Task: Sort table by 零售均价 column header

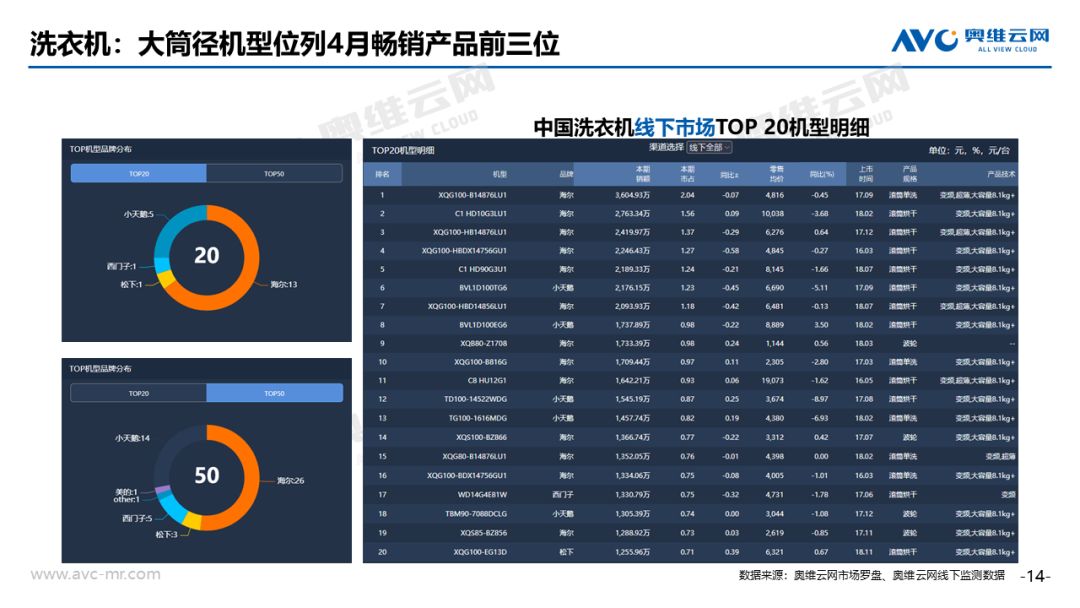Action: (775, 174)
